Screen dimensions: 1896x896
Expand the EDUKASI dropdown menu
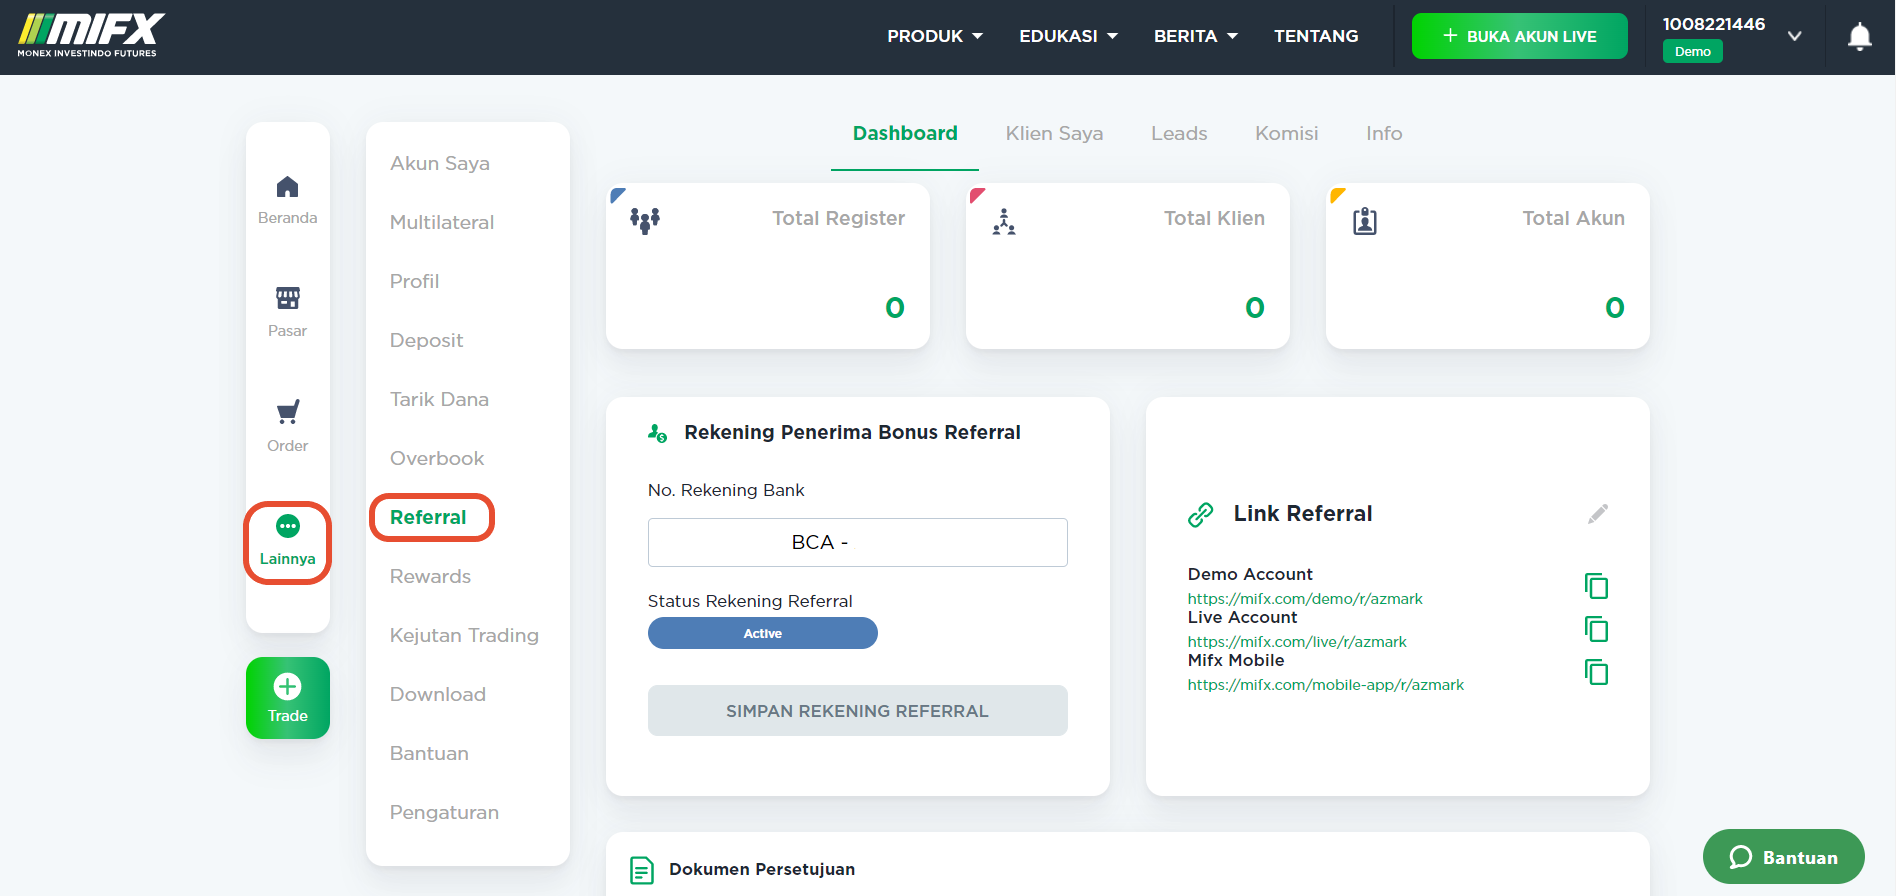[x=1068, y=36]
